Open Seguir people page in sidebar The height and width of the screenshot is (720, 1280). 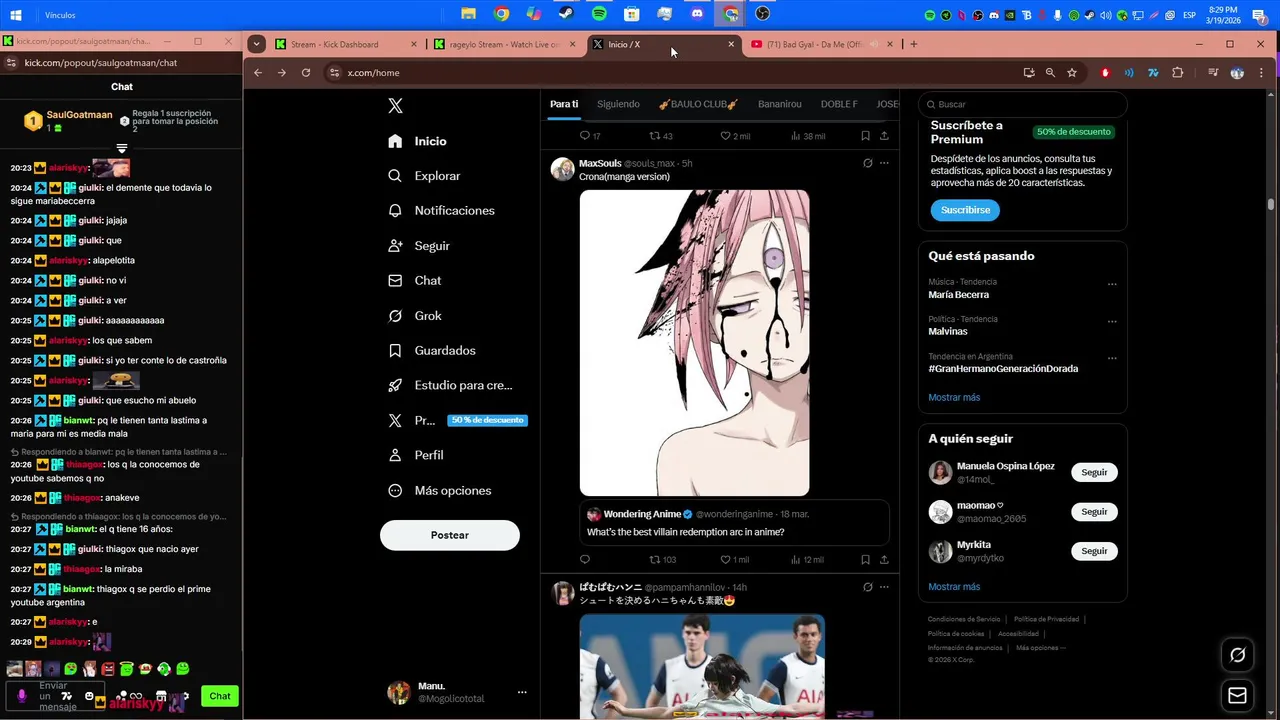pyautogui.click(x=419, y=246)
